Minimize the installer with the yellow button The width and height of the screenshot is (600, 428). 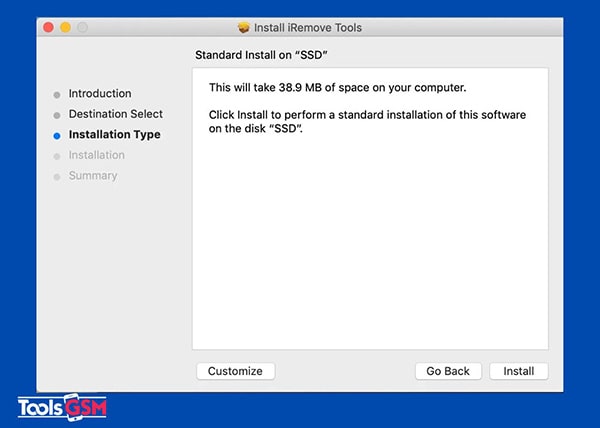65,28
